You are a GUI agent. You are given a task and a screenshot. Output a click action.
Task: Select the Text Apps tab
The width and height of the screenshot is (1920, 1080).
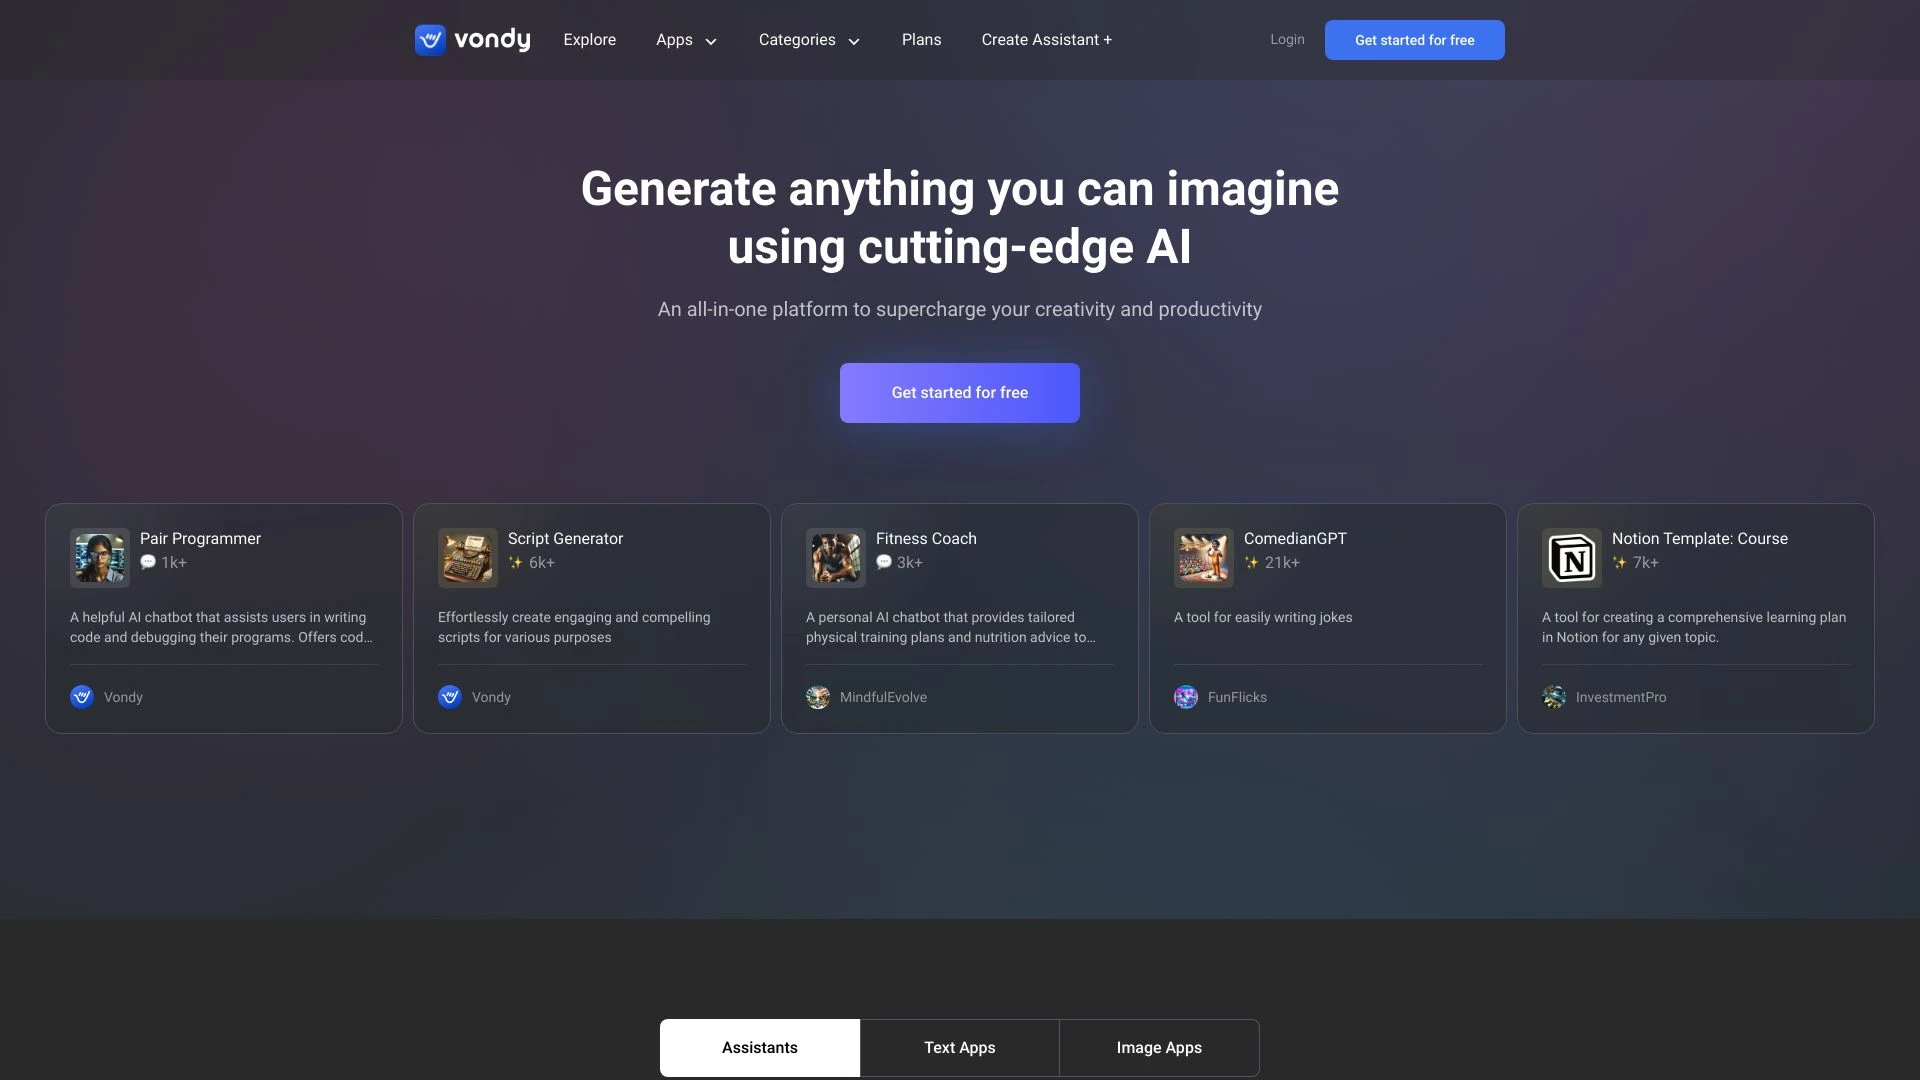pos(959,1047)
